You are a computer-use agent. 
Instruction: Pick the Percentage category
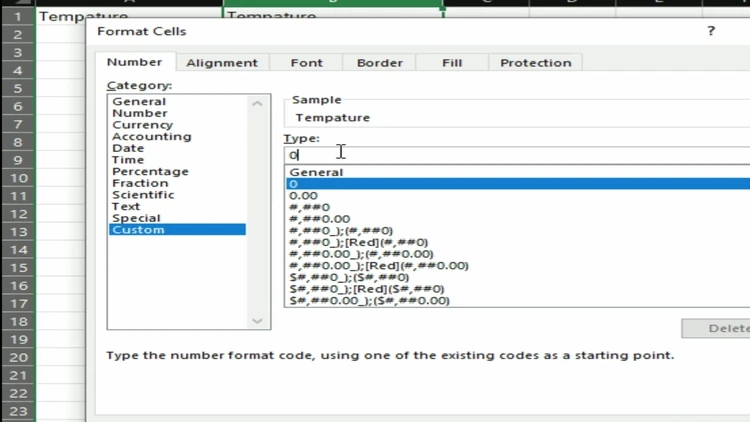pyautogui.click(x=177, y=171)
